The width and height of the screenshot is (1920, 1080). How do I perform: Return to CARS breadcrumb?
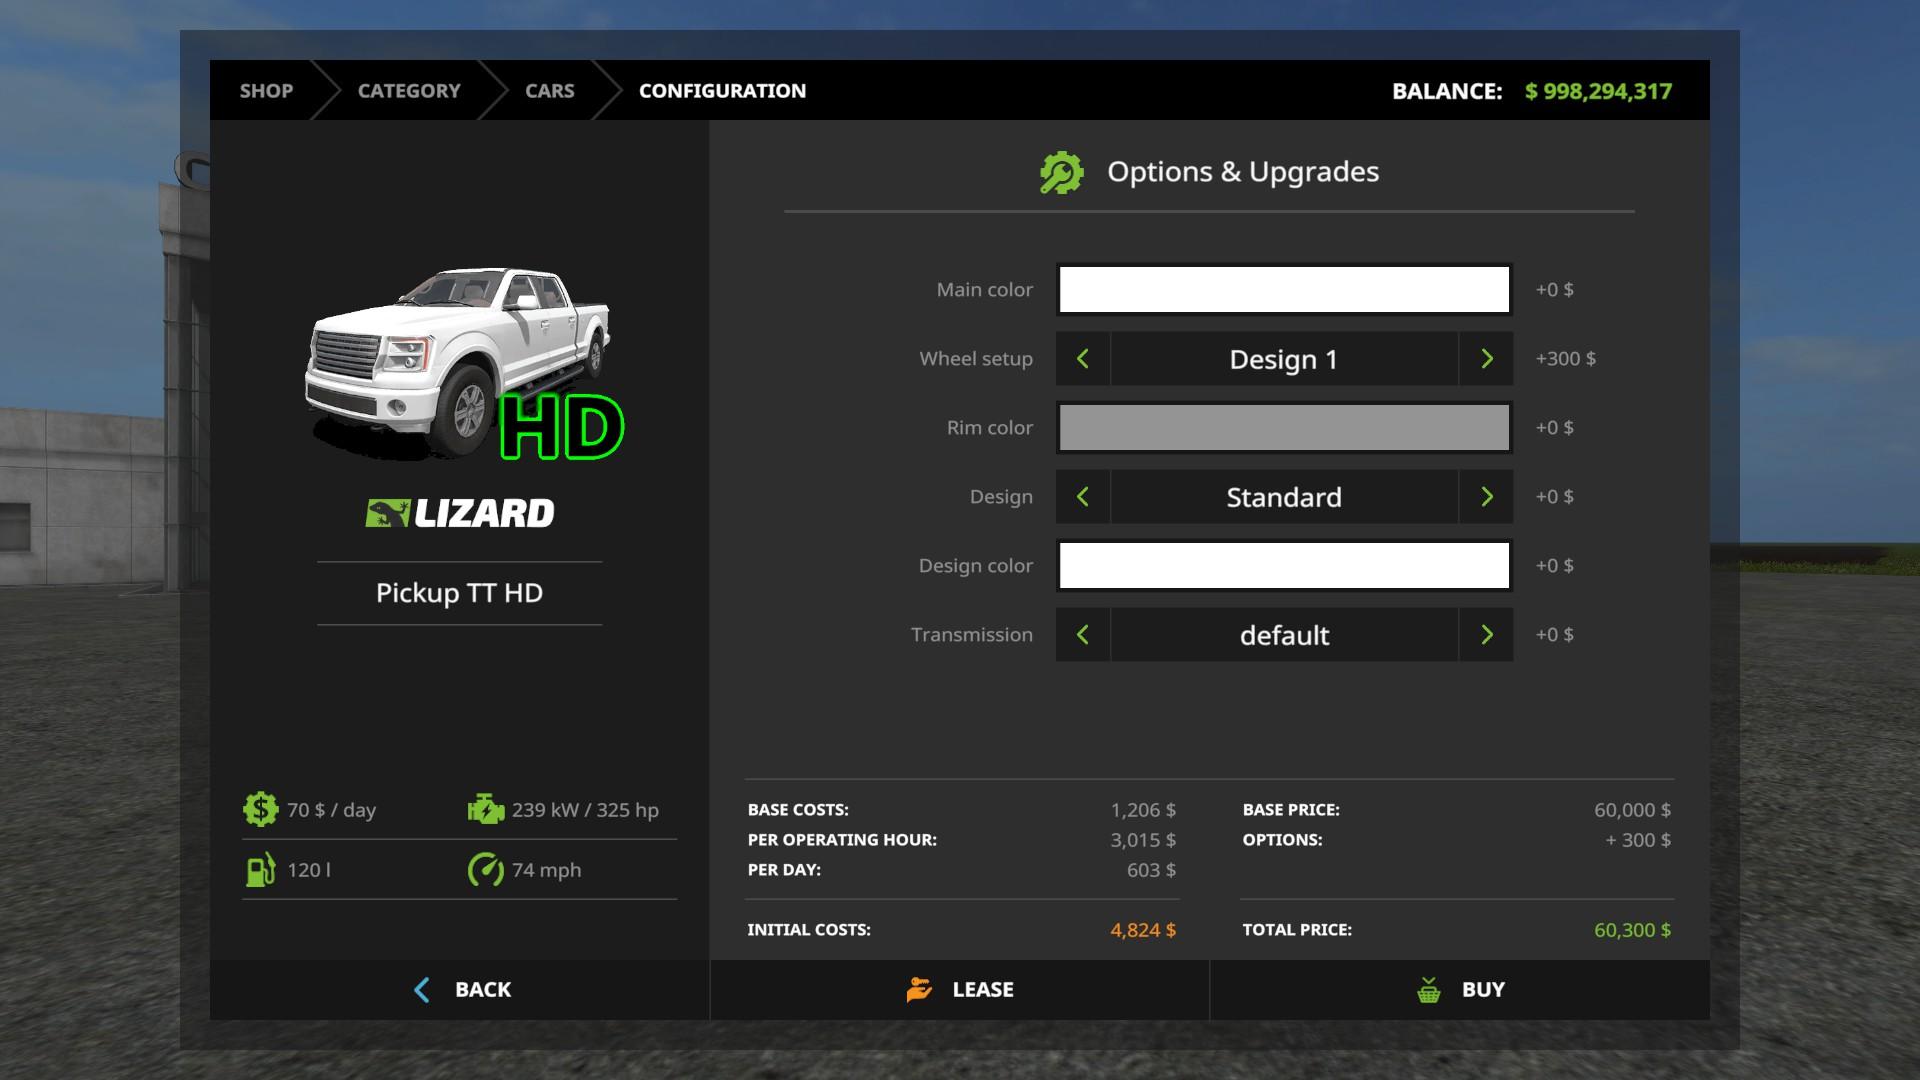pyautogui.click(x=549, y=91)
